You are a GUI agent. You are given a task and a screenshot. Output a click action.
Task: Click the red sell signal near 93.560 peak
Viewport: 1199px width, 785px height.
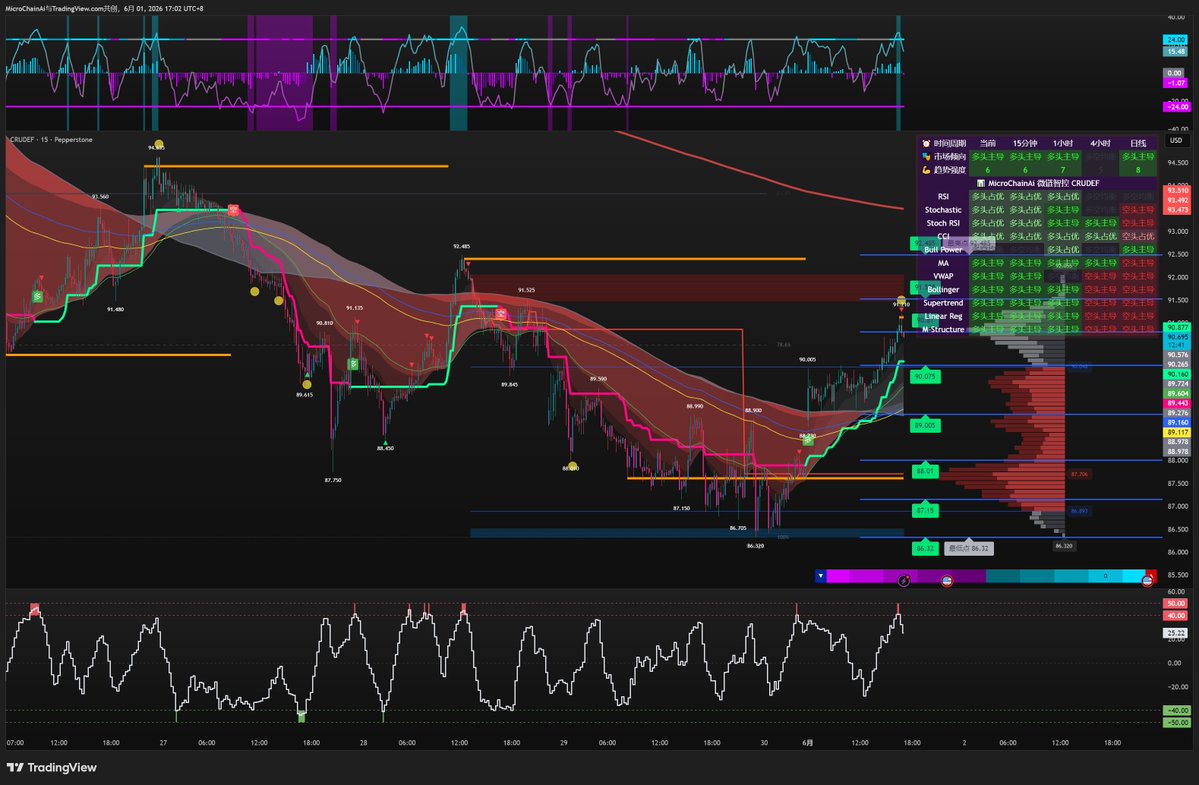(233, 209)
